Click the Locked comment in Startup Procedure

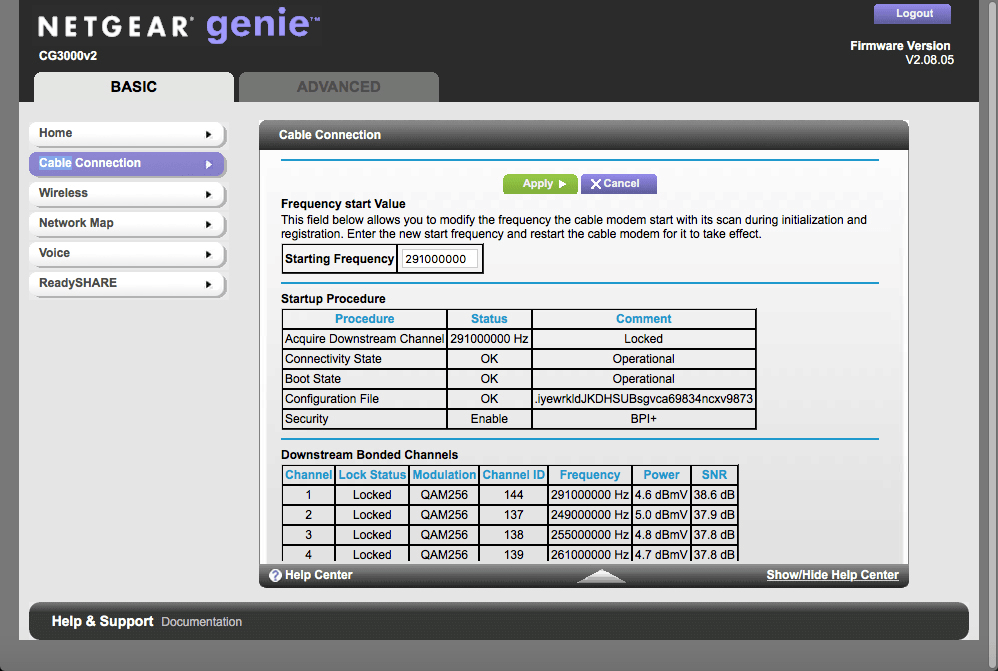pyautogui.click(x=643, y=339)
